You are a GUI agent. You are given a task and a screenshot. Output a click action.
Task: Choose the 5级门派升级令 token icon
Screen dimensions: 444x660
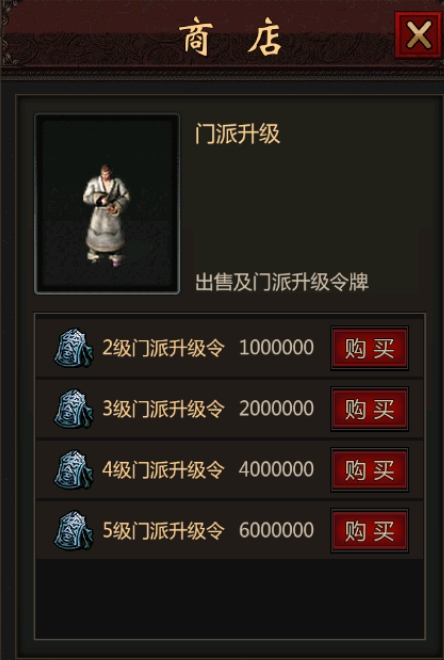73,530
